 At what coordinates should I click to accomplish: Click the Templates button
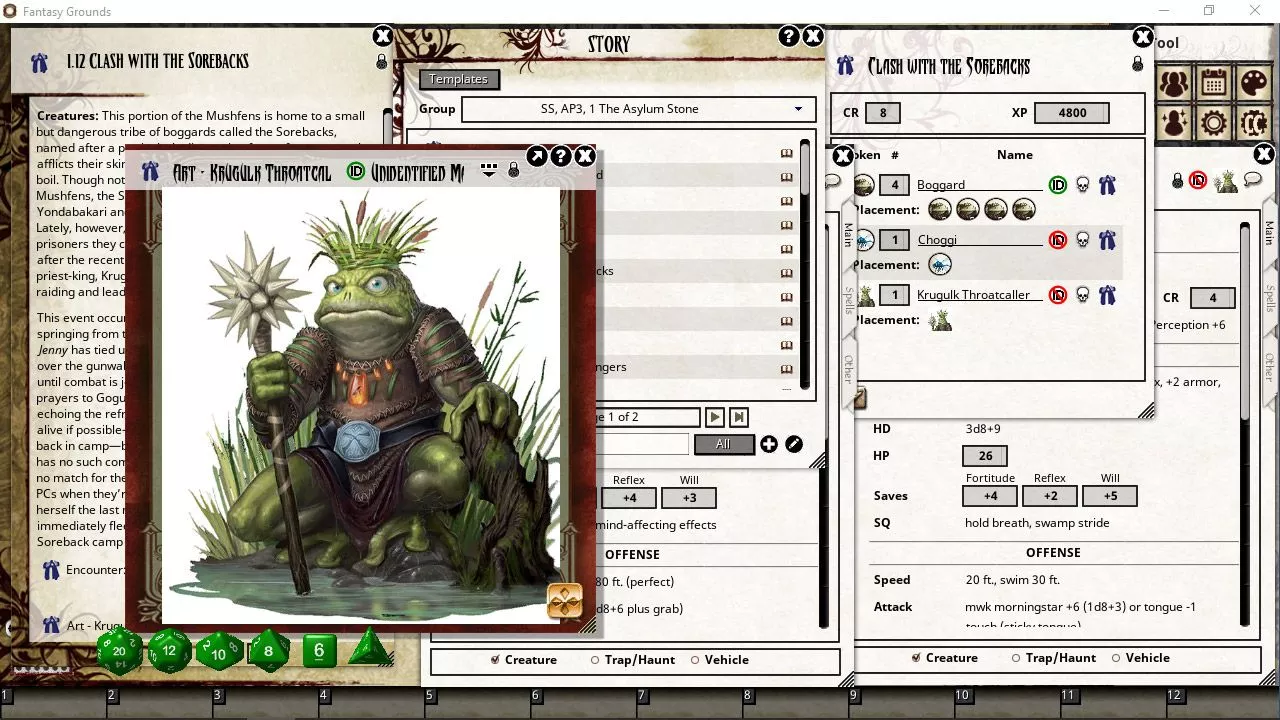pos(458,79)
